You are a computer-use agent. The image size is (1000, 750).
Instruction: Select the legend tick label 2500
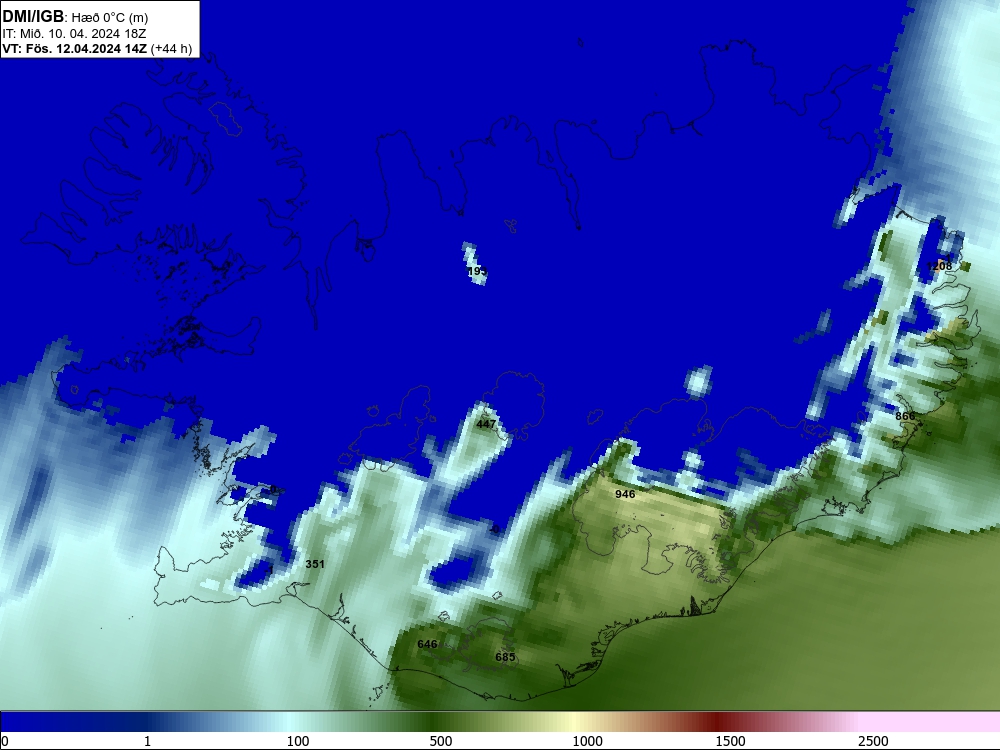(x=873, y=741)
